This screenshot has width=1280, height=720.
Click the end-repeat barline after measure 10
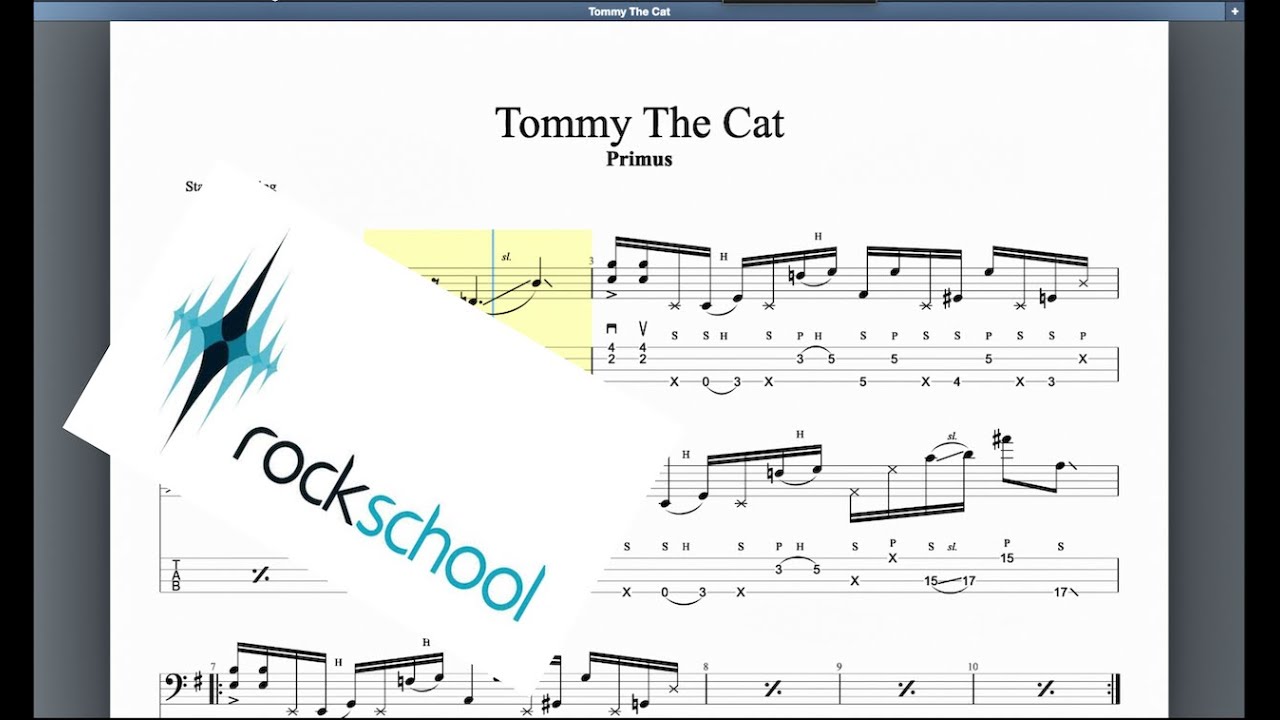coord(1113,688)
